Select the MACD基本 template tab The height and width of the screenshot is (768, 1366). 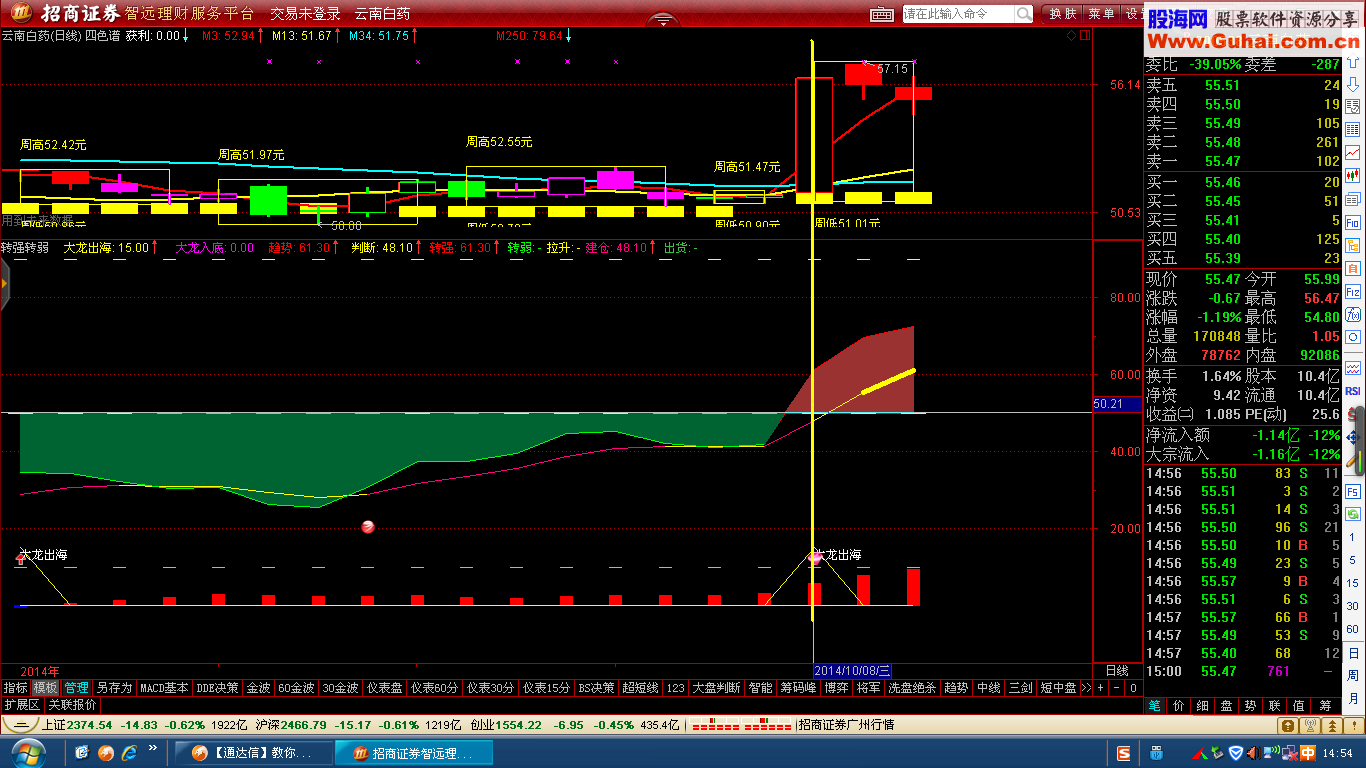click(x=164, y=688)
